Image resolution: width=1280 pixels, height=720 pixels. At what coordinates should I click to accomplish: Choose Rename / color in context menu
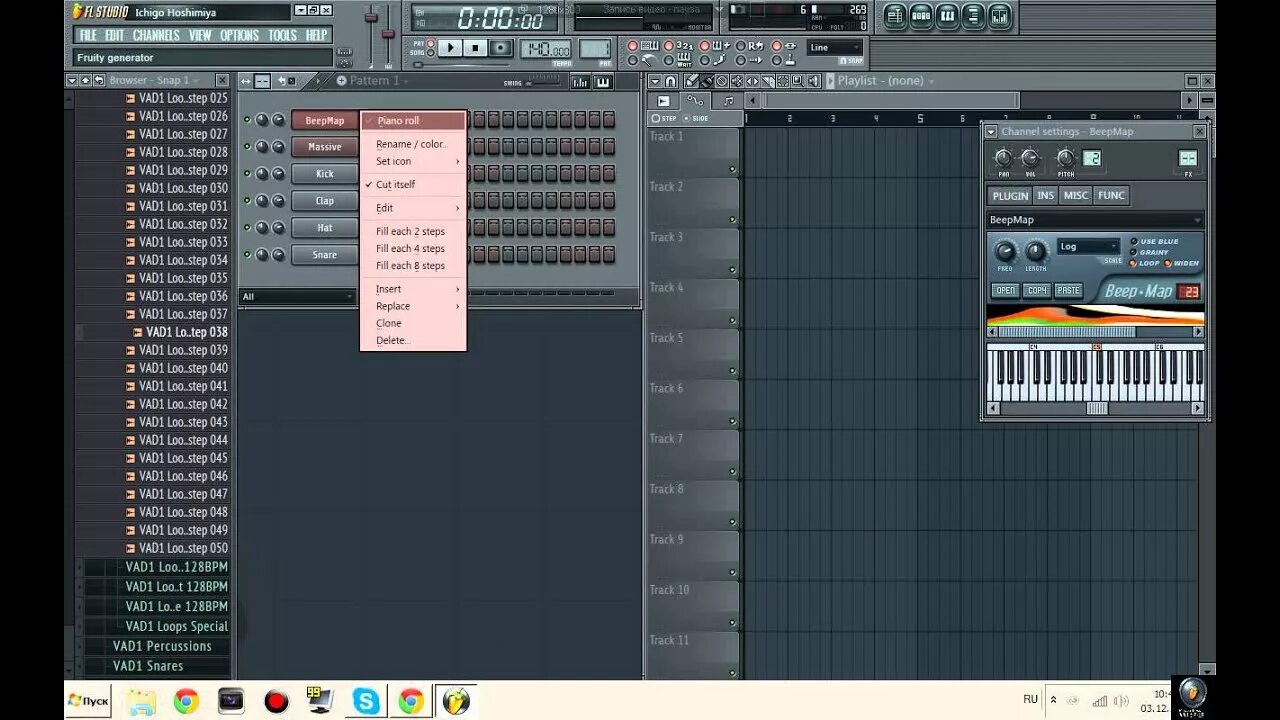pyautogui.click(x=413, y=144)
